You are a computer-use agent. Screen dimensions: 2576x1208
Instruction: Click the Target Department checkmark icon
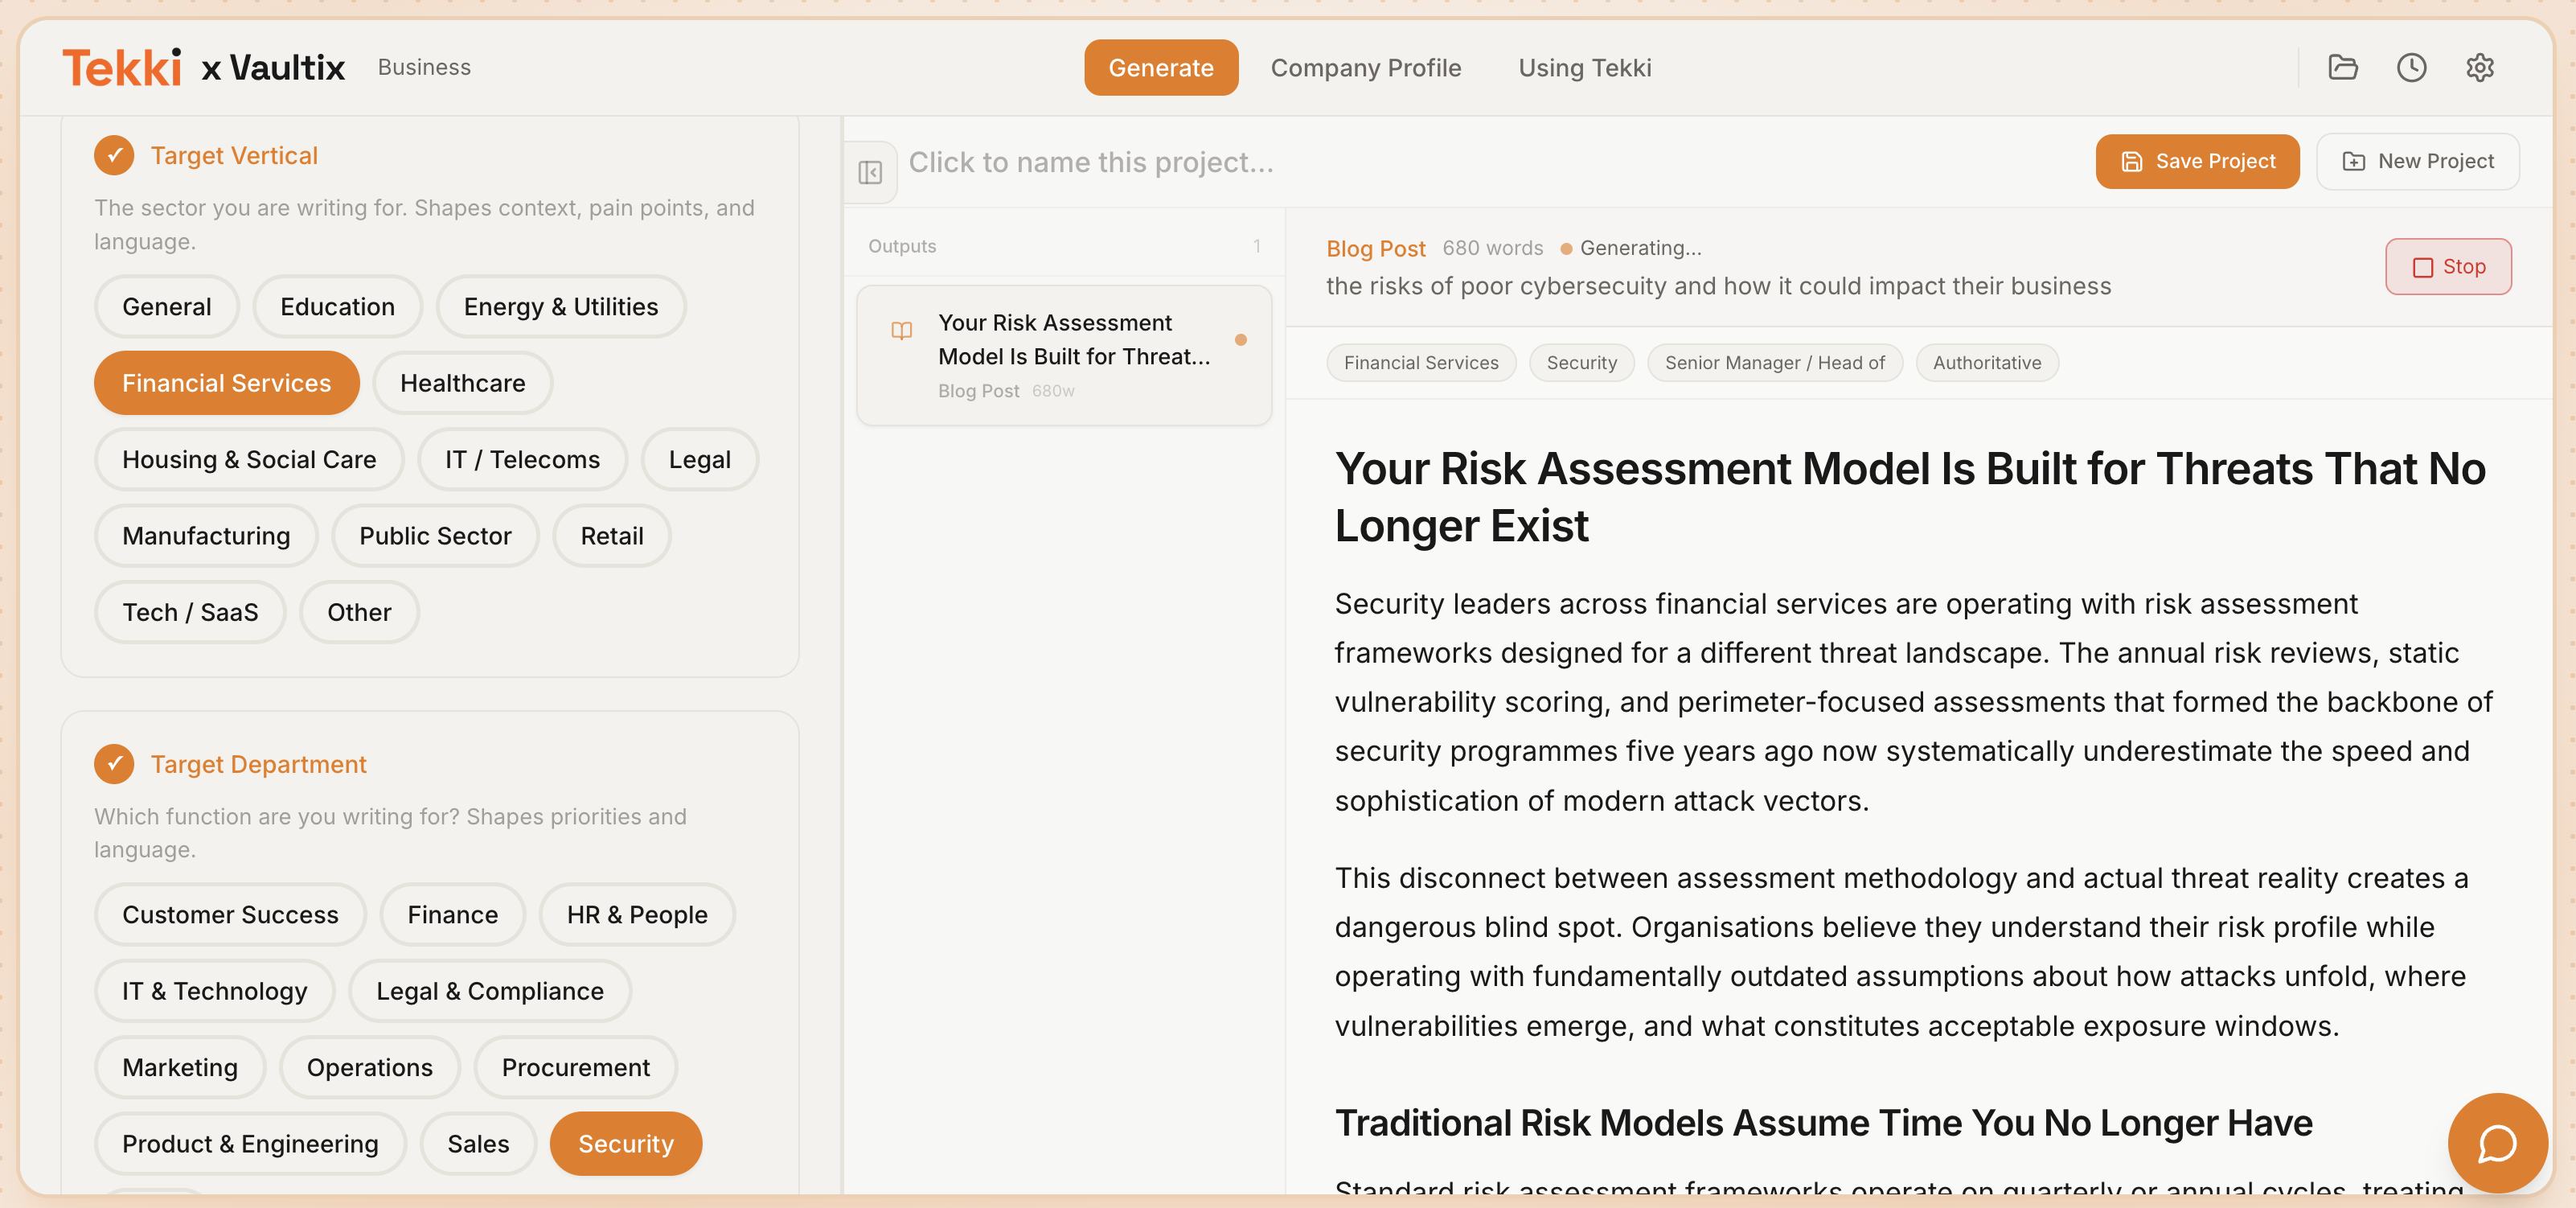point(114,764)
